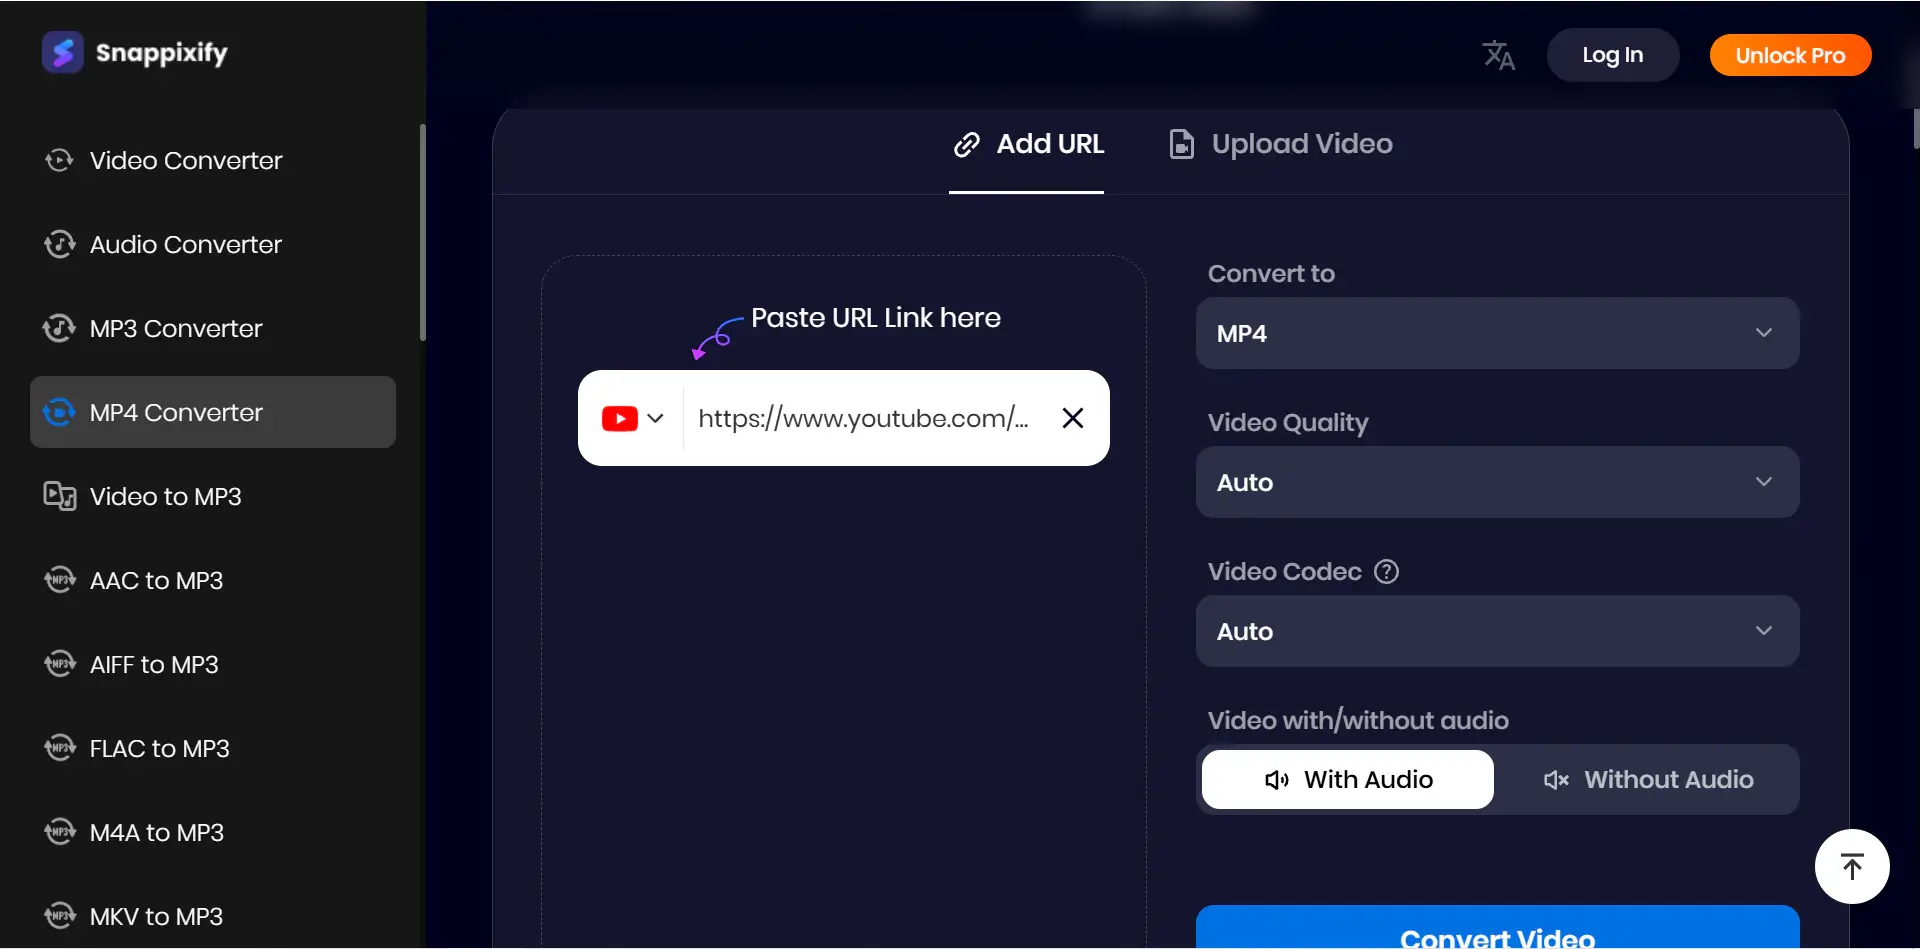This screenshot has height=949, width=1920.
Task: Click the Snappixify logo
Action: pyautogui.click(x=135, y=52)
